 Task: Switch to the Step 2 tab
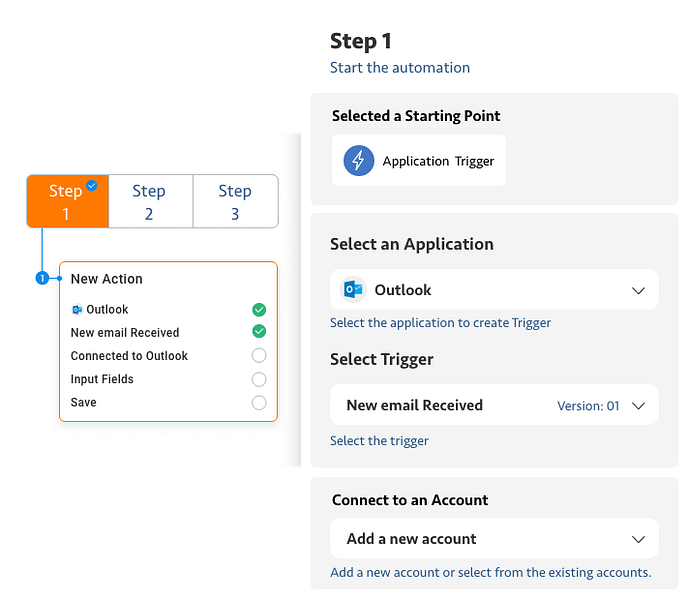(150, 201)
